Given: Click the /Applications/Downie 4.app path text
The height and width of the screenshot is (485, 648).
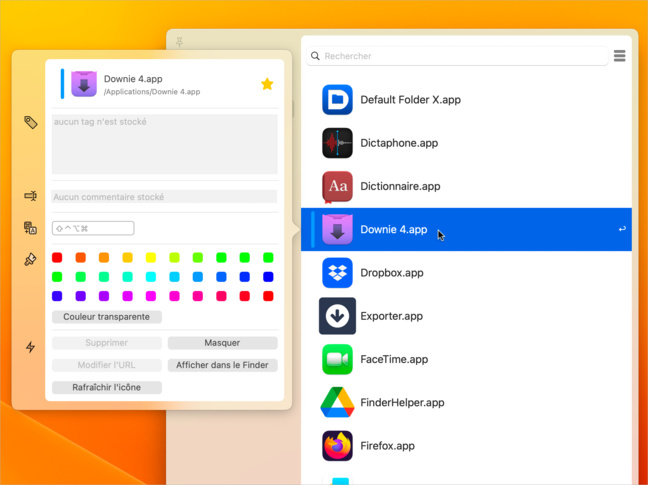Looking at the screenshot, I should coord(152,92).
